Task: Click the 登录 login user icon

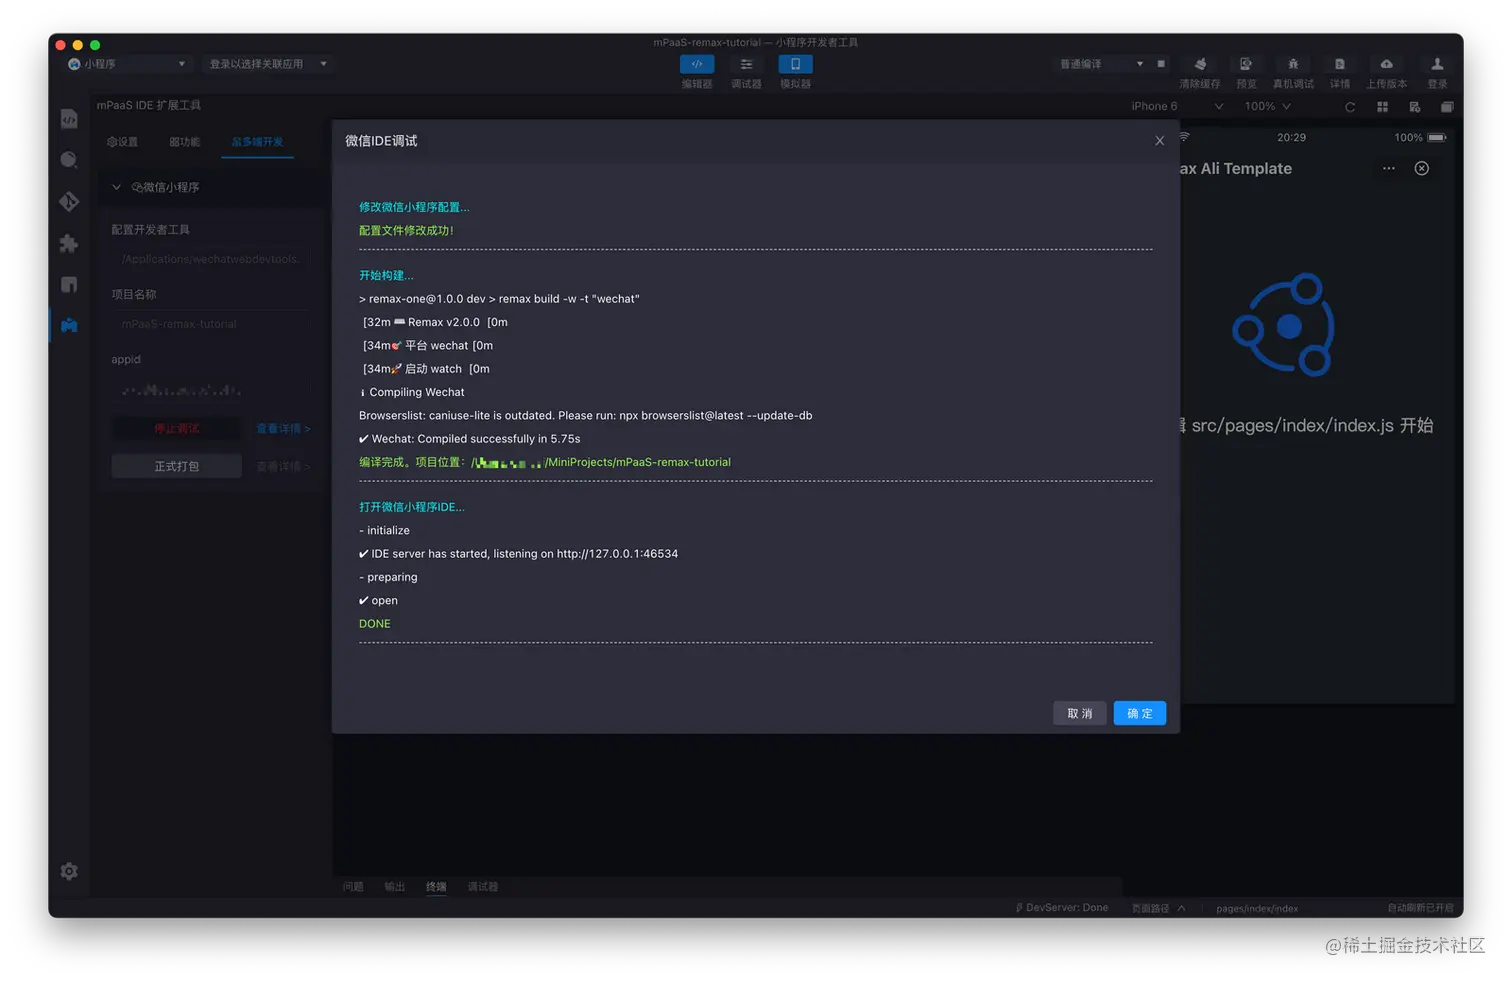Action: click(x=1437, y=64)
